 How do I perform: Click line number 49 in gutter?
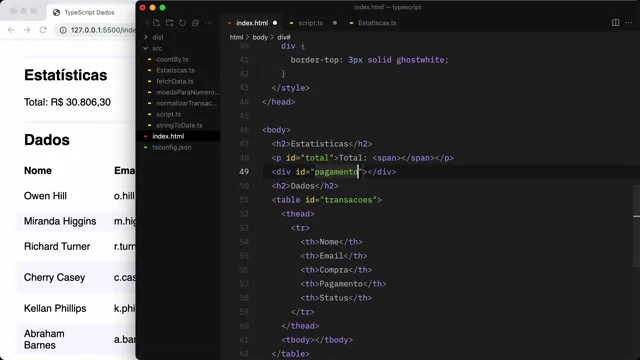pos(244,172)
